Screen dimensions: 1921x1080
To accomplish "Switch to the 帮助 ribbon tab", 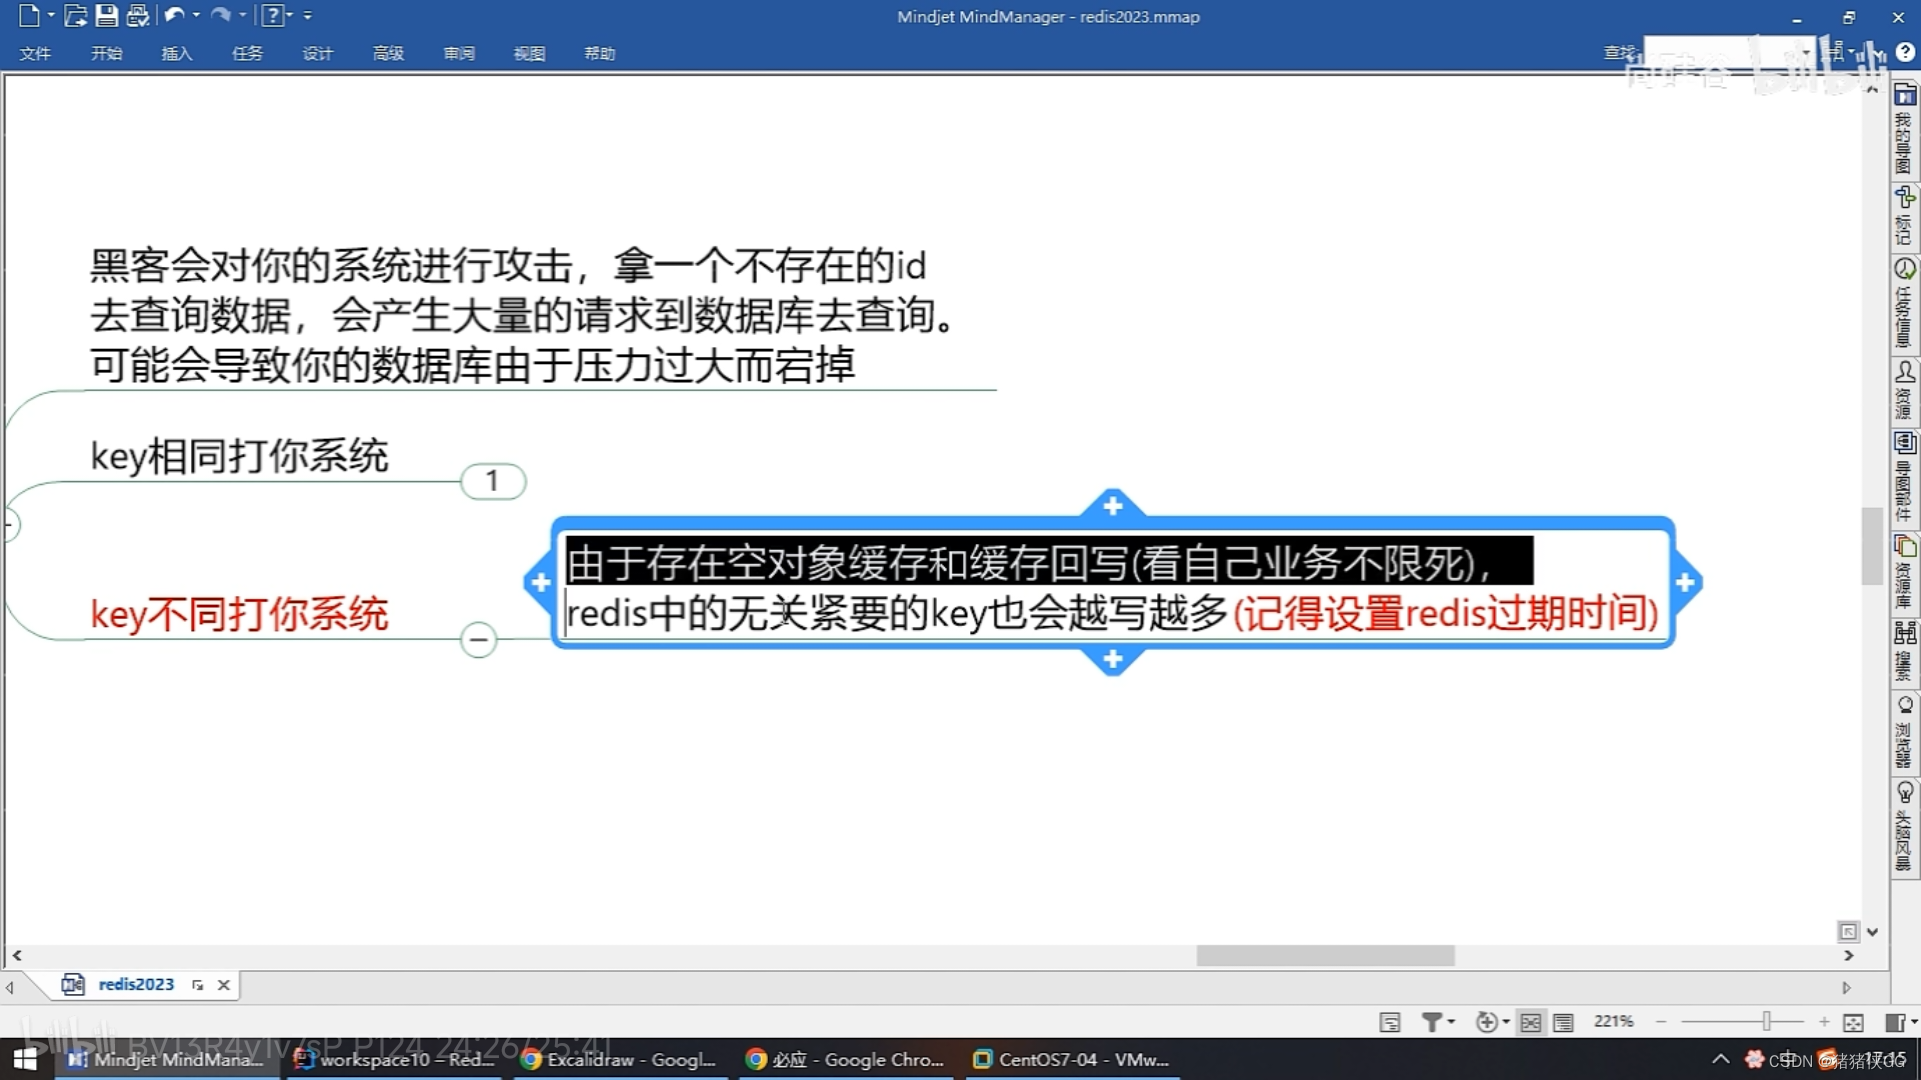I will (600, 53).
